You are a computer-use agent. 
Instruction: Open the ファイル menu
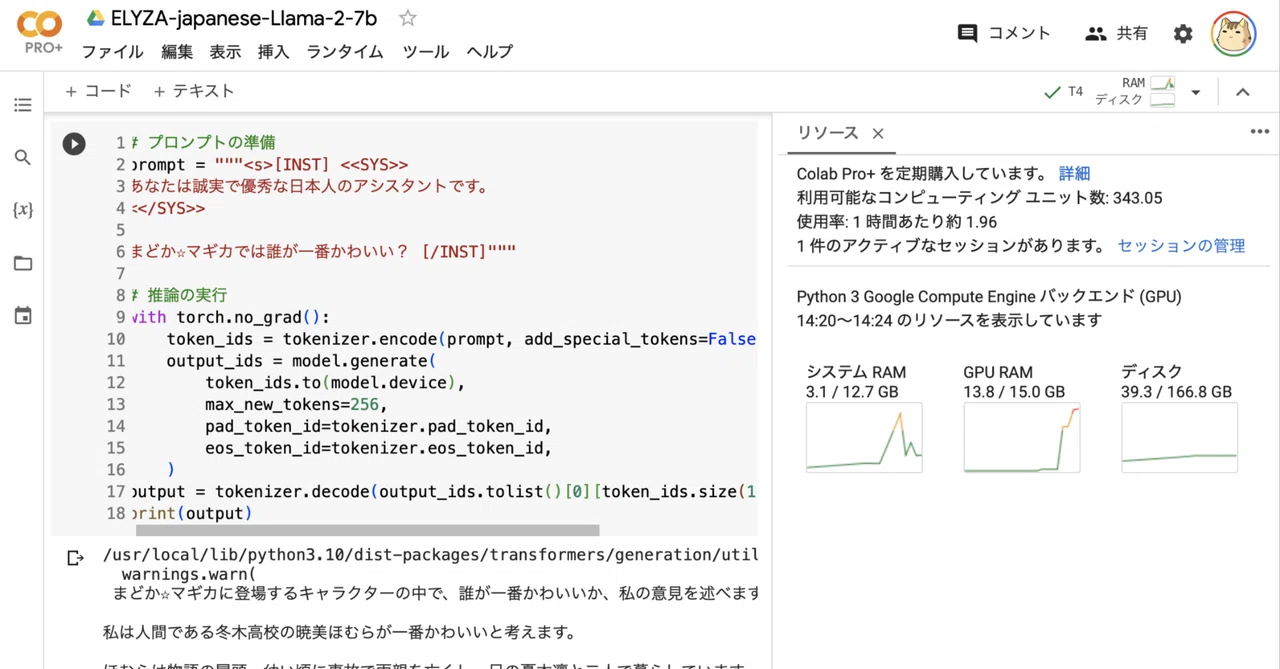coord(112,52)
